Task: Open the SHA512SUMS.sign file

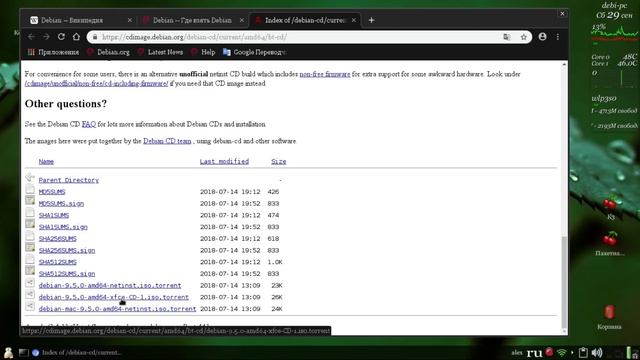Action: click(67, 274)
